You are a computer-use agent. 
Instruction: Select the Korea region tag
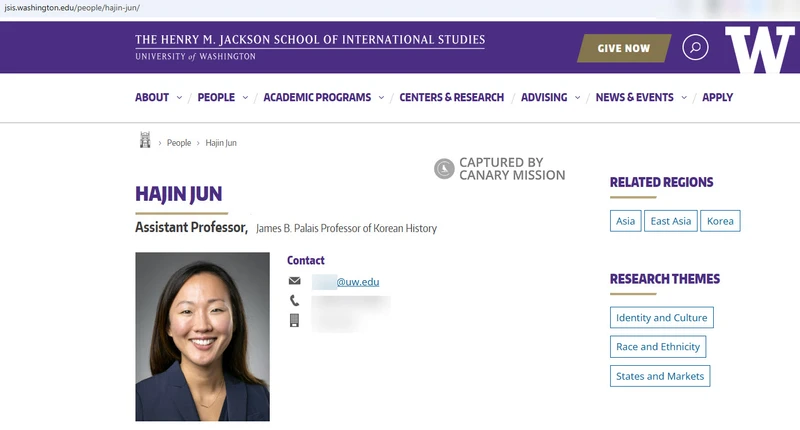pyautogui.click(x=720, y=221)
